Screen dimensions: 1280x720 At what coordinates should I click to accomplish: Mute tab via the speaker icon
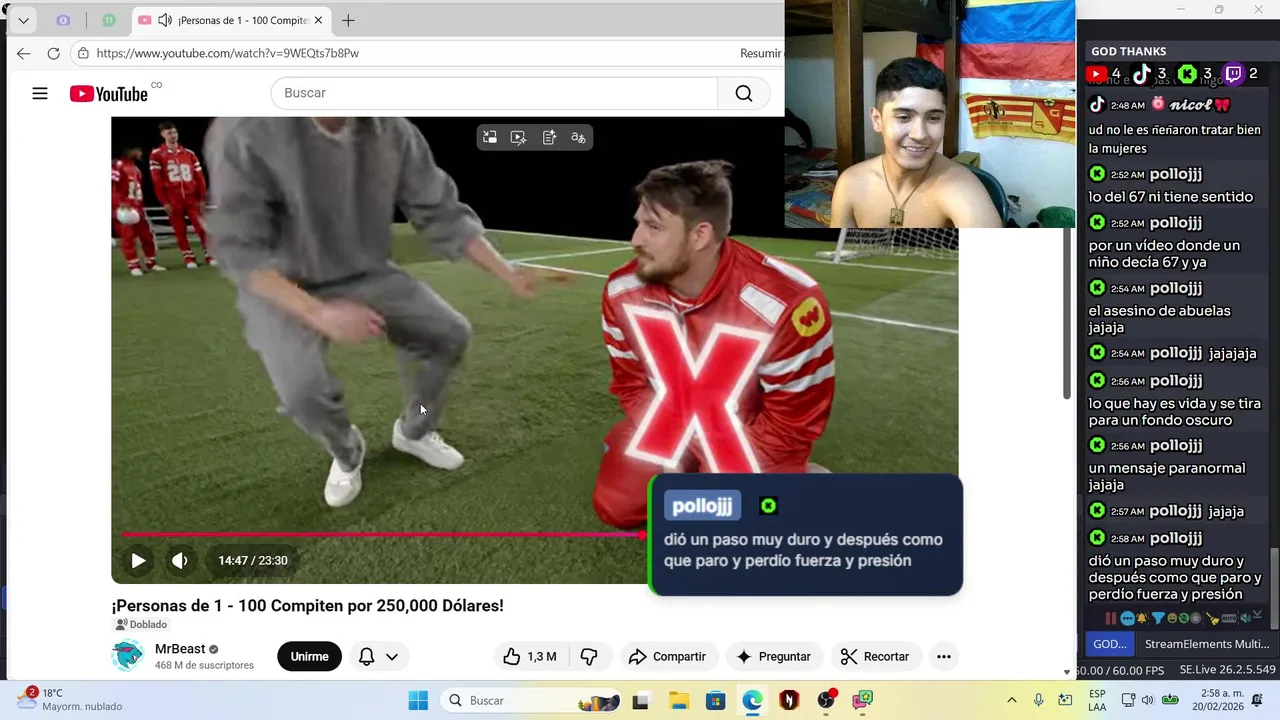(165, 20)
